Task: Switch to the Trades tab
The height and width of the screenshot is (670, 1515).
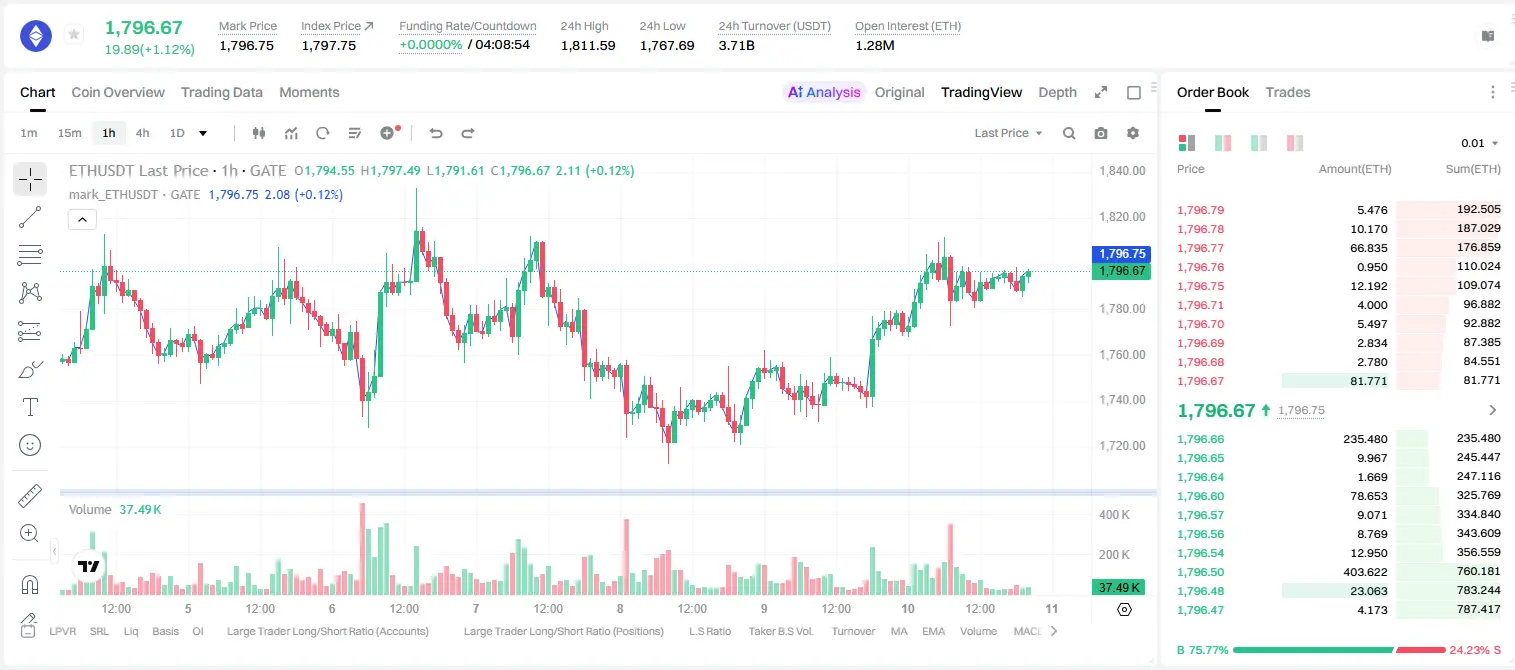Action: [1288, 92]
